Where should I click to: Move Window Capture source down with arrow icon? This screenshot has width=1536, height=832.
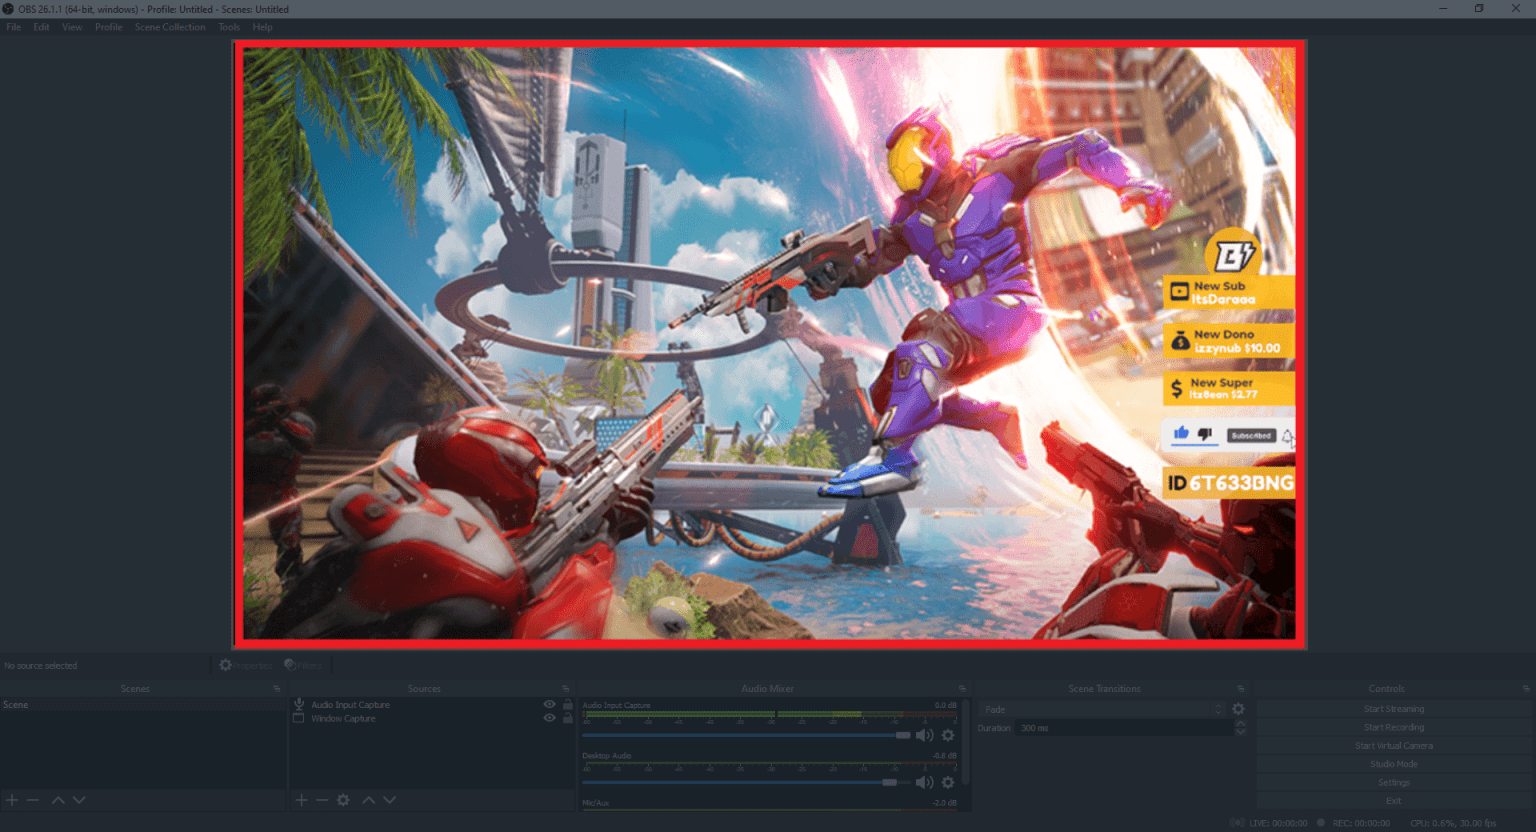coord(390,799)
